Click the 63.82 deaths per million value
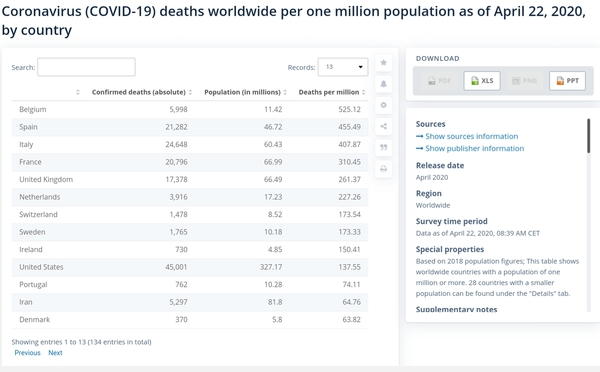The height and width of the screenshot is (372, 600). (352, 320)
